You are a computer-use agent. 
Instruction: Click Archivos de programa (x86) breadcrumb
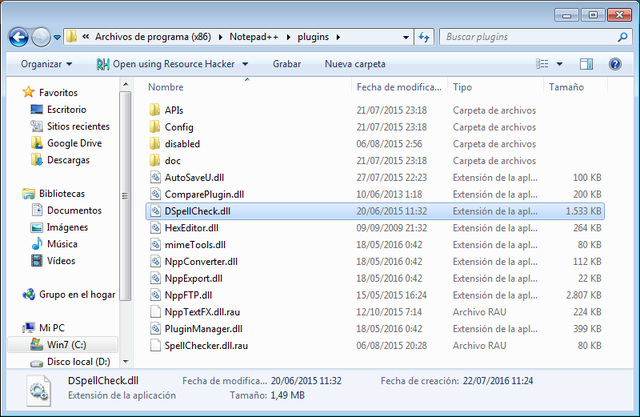pyautogui.click(x=153, y=37)
